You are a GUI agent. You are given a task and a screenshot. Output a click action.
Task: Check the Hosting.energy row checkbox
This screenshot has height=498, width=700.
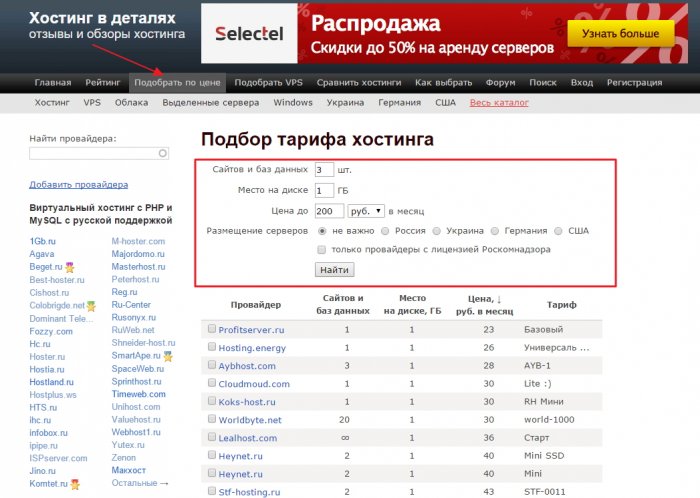point(212,347)
